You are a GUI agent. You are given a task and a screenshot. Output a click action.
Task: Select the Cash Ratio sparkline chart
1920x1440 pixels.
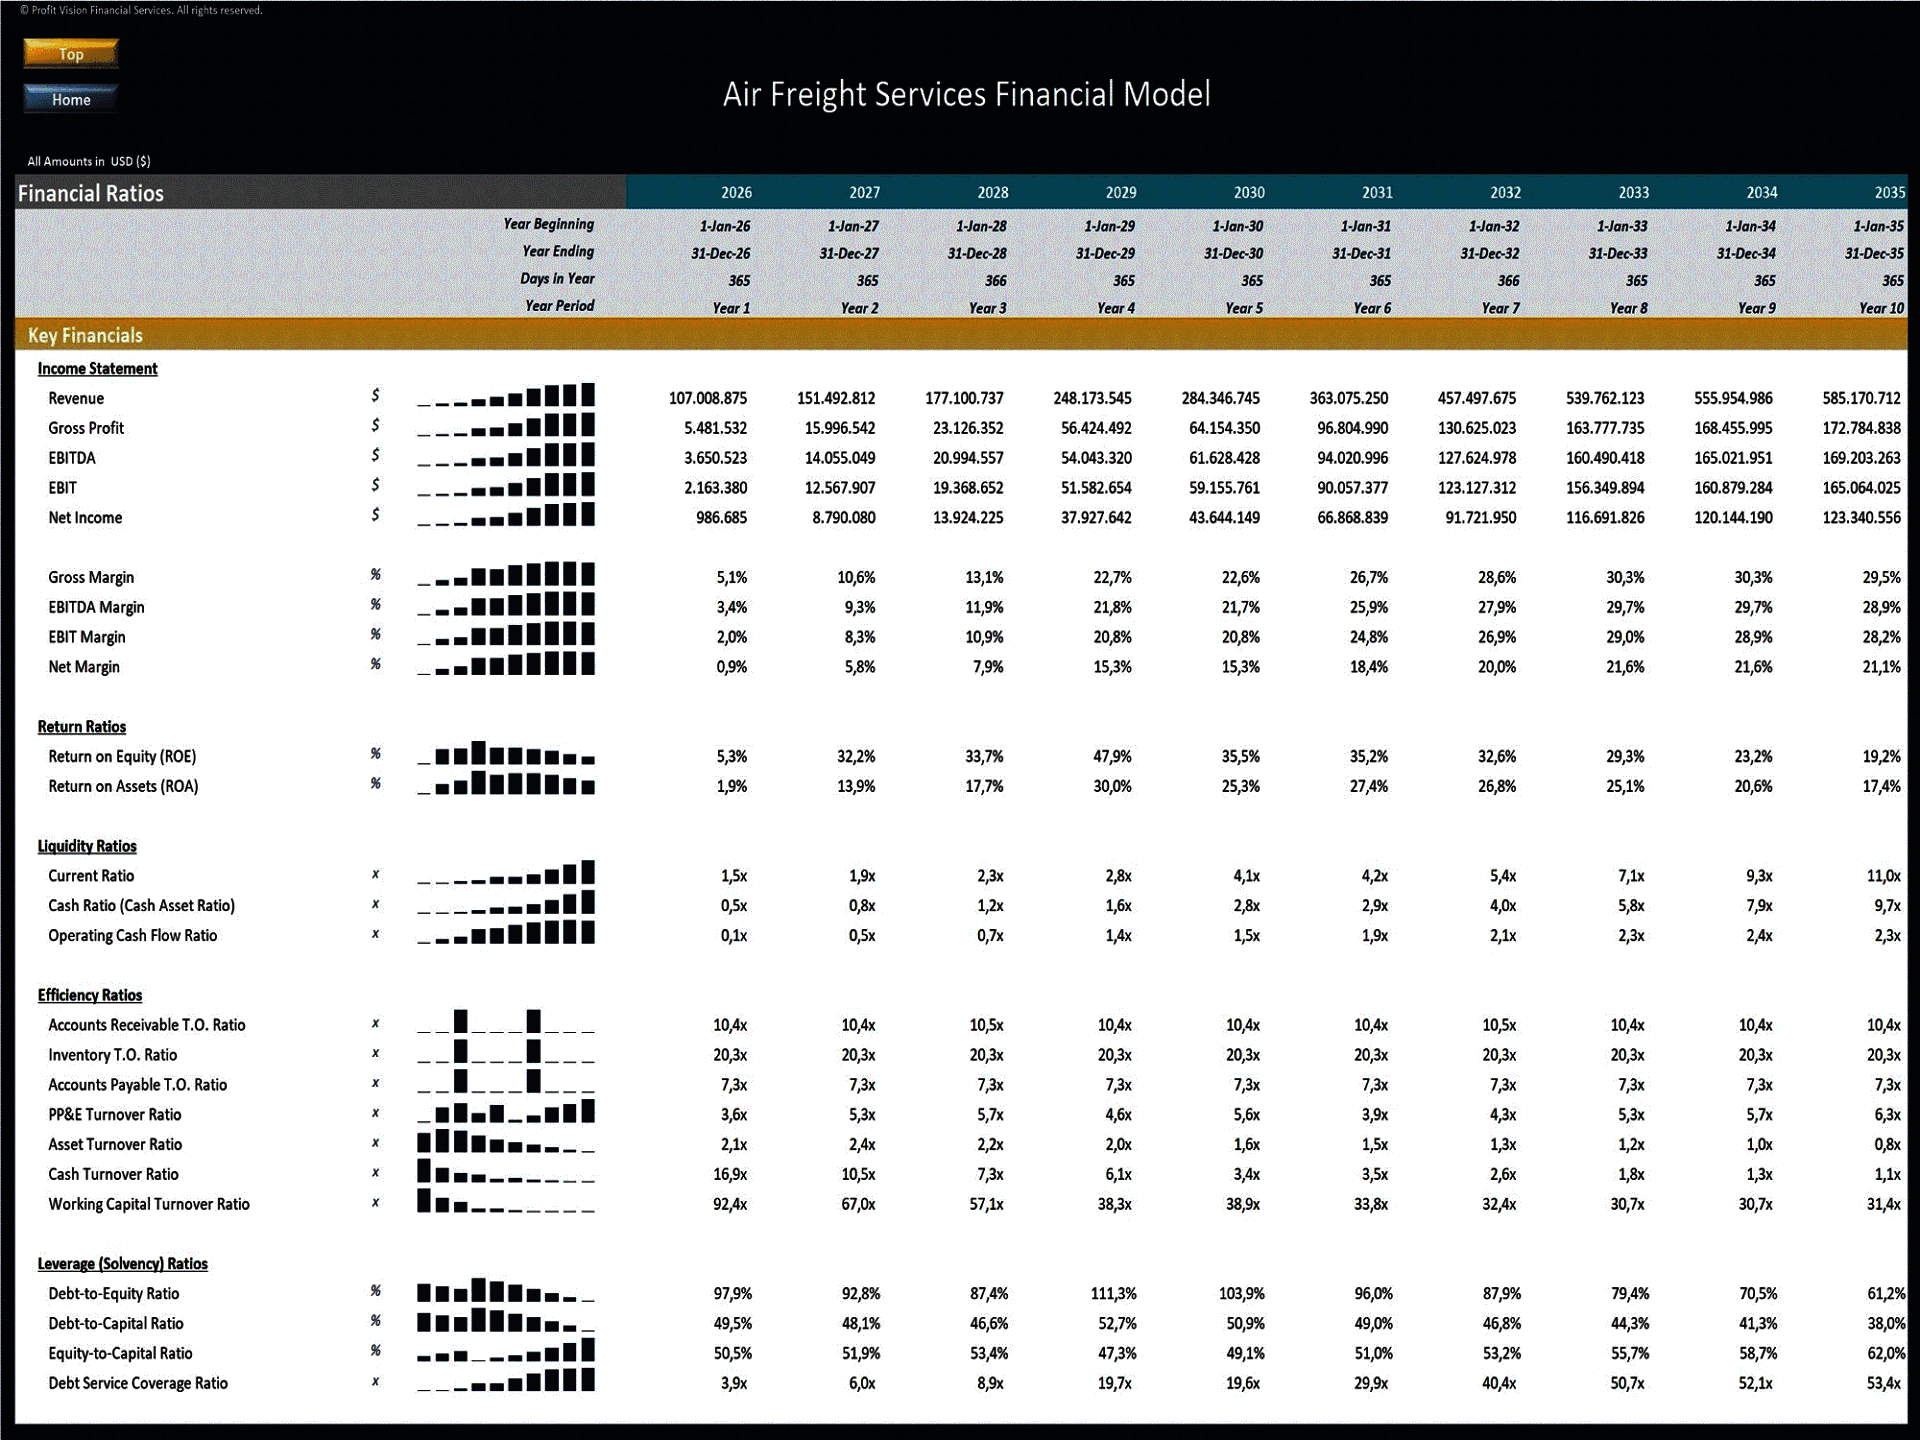click(505, 905)
